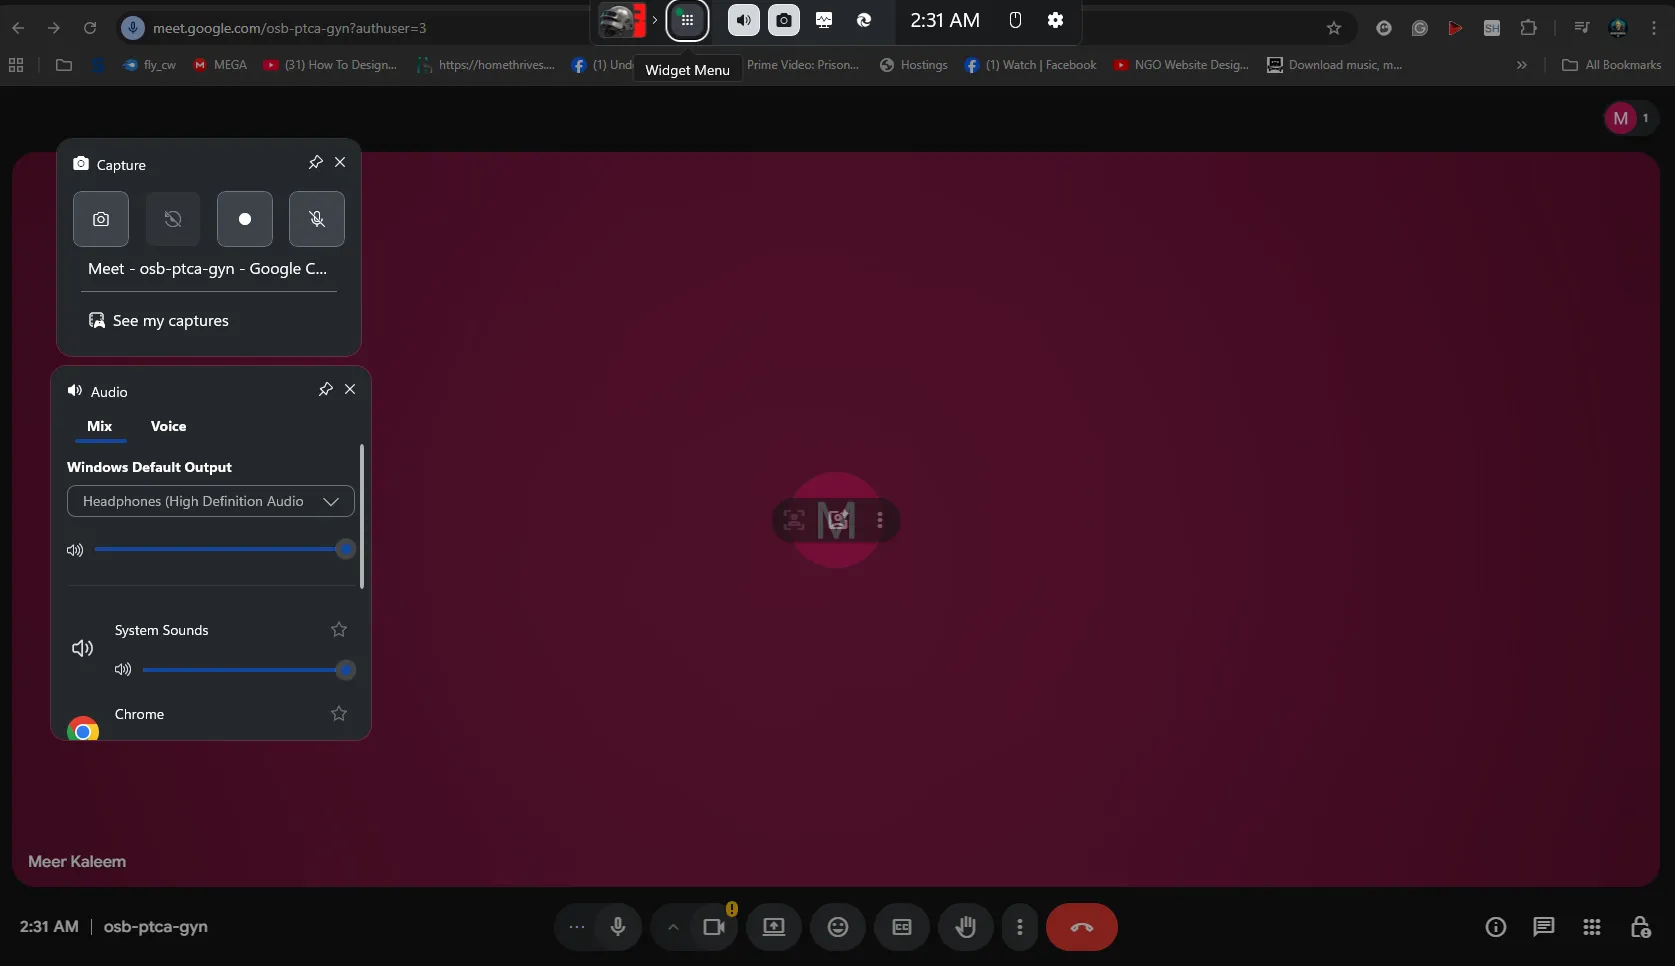Select the Mix tab
Image resolution: width=1675 pixels, height=966 pixels.
pyautogui.click(x=99, y=426)
